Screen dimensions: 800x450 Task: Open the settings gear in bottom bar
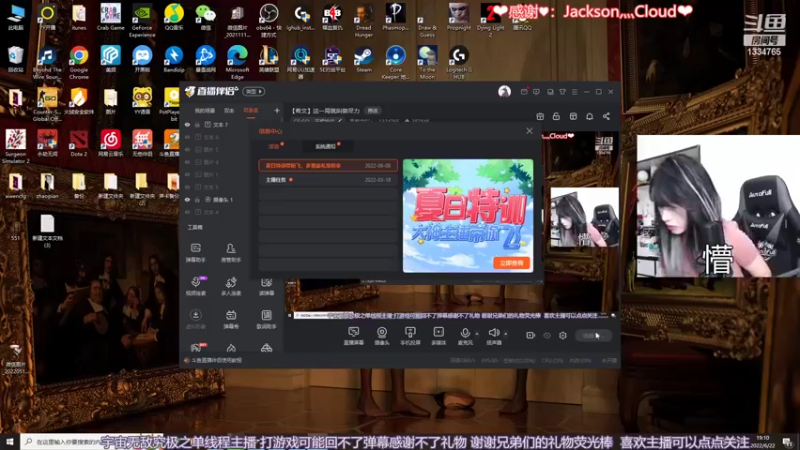(563, 335)
